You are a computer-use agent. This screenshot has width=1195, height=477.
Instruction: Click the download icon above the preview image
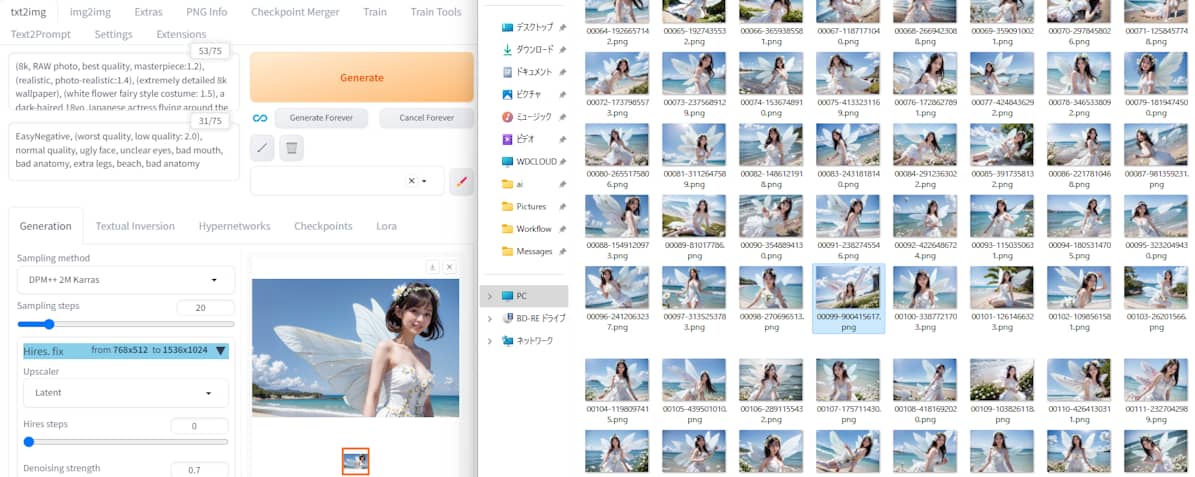(433, 267)
